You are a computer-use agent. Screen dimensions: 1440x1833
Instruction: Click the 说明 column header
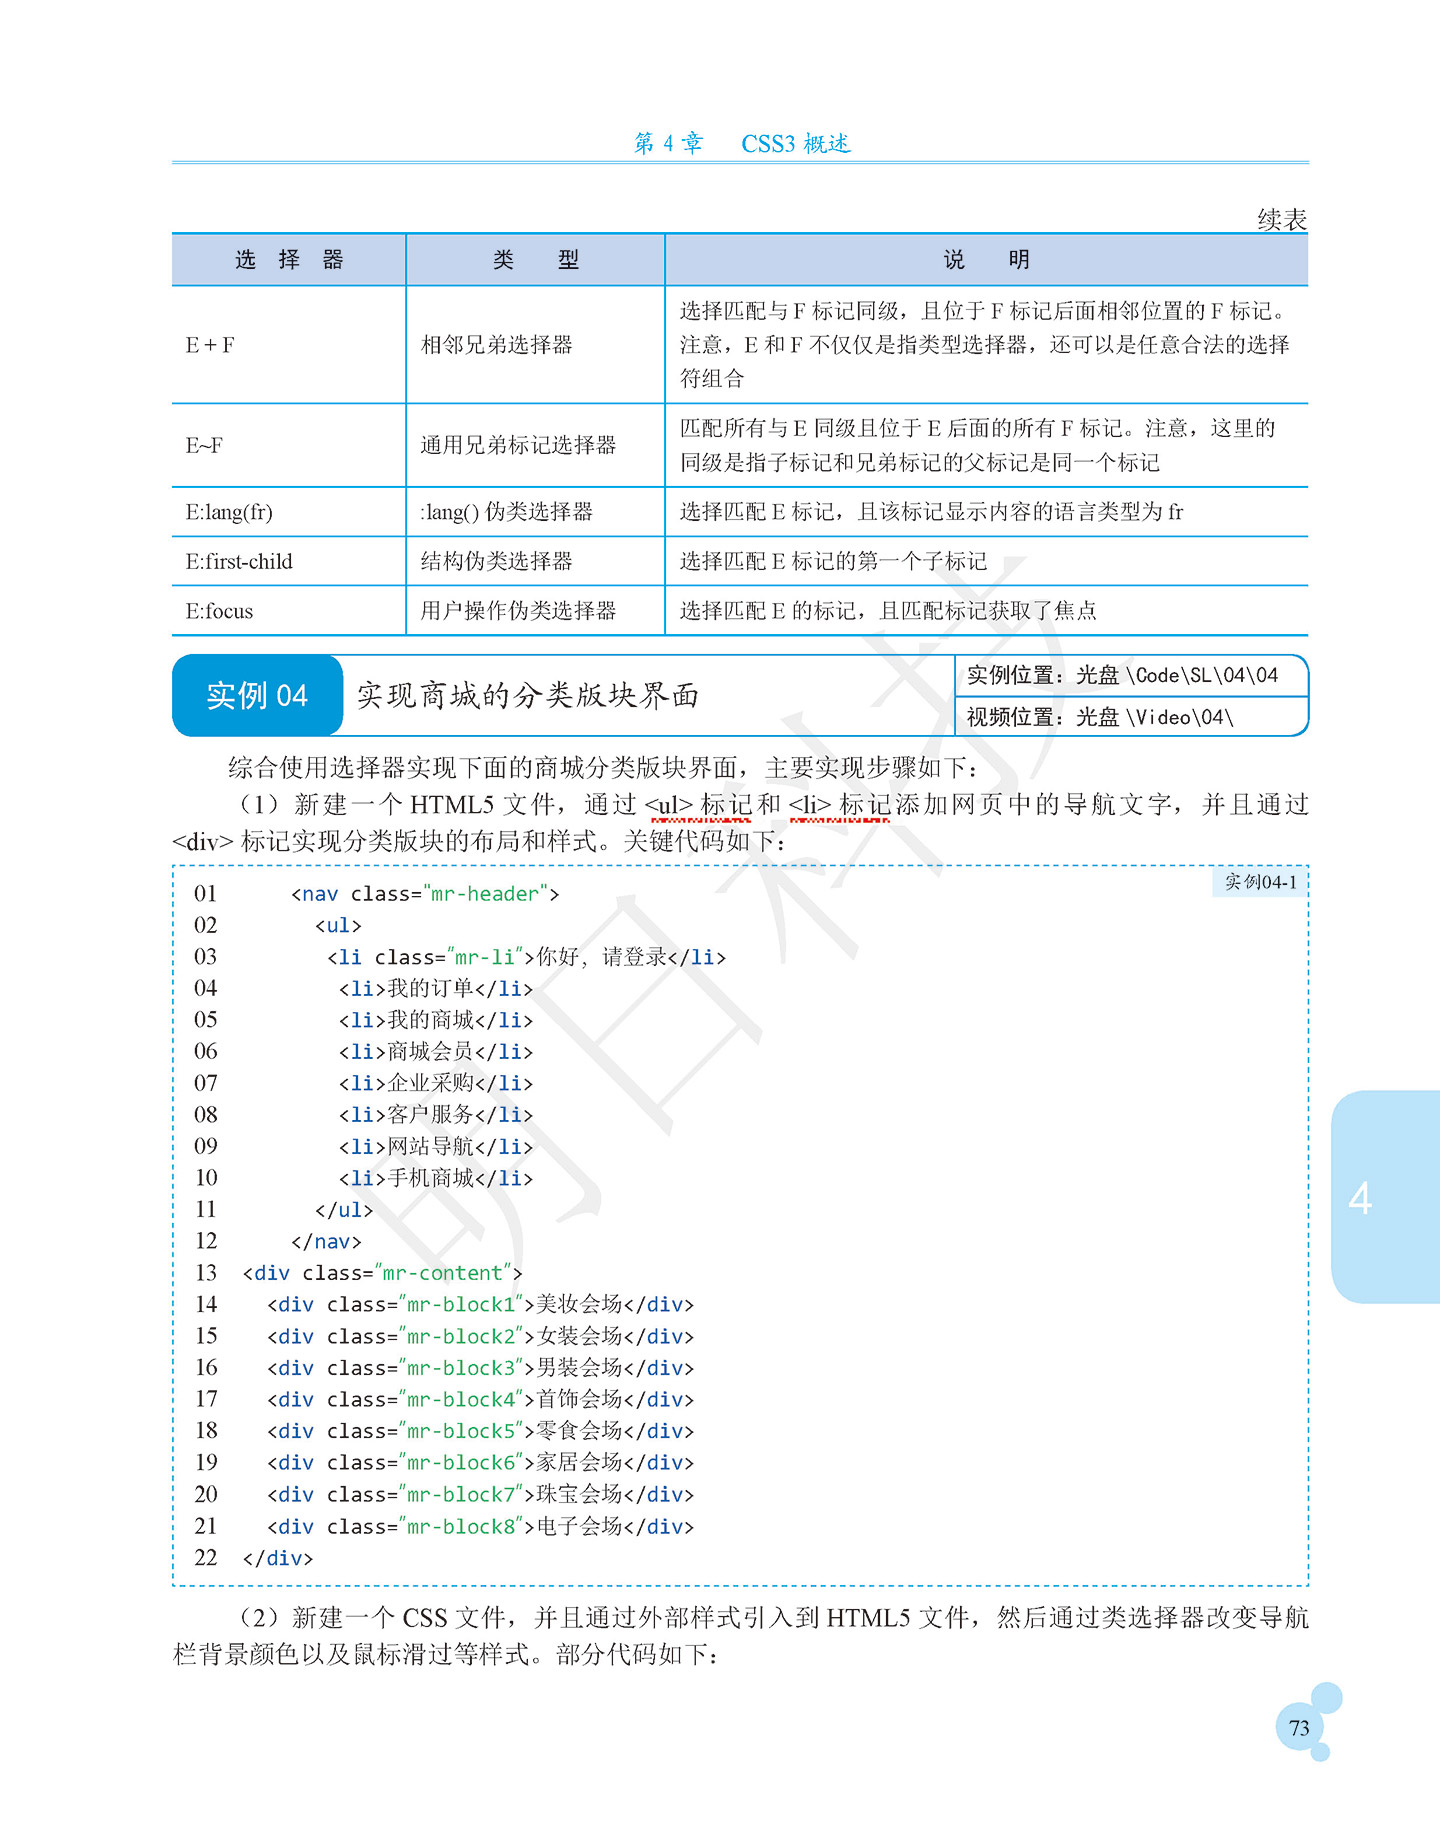987,260
